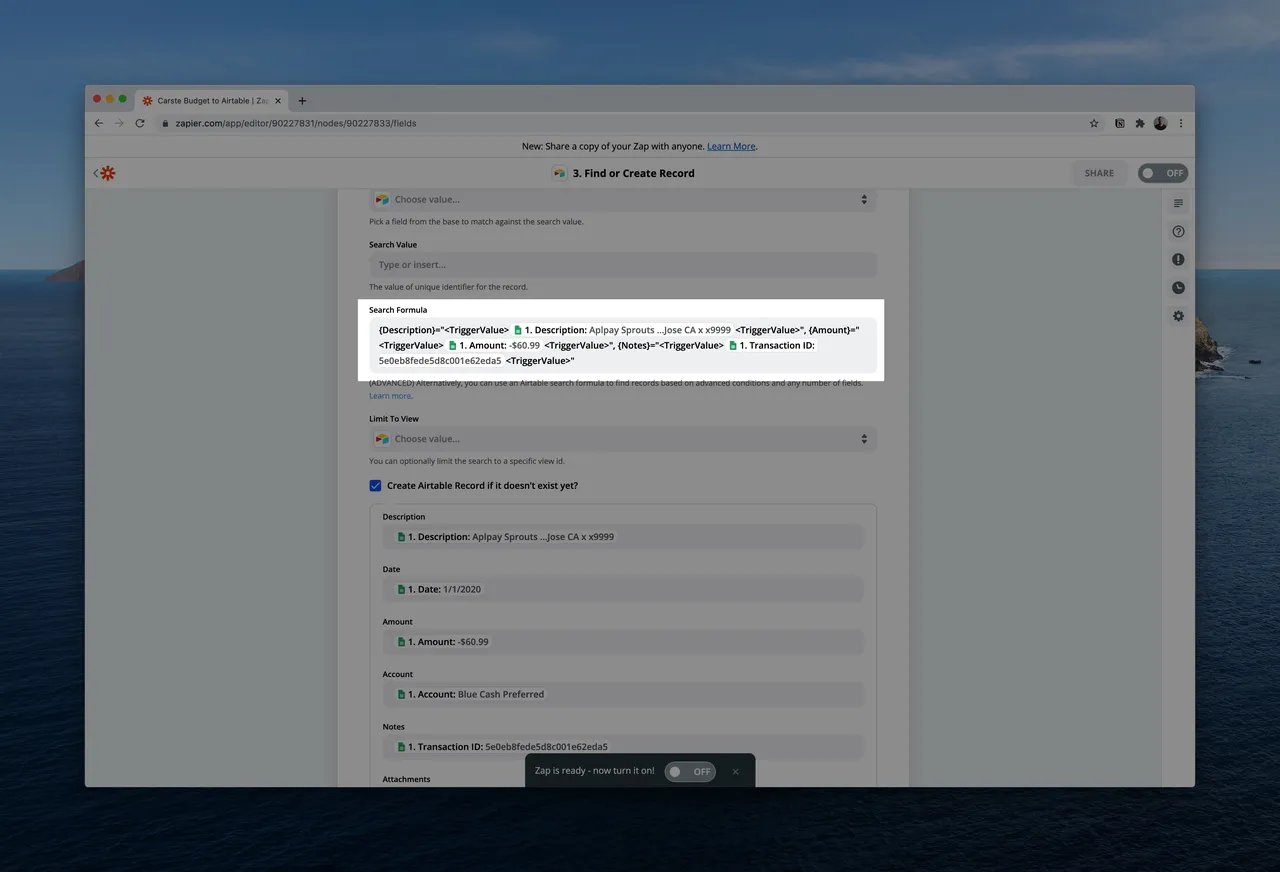Show the alerts exclamation icon
This screenshot has width=1280, height=872.
click(x=1178, y=259)
